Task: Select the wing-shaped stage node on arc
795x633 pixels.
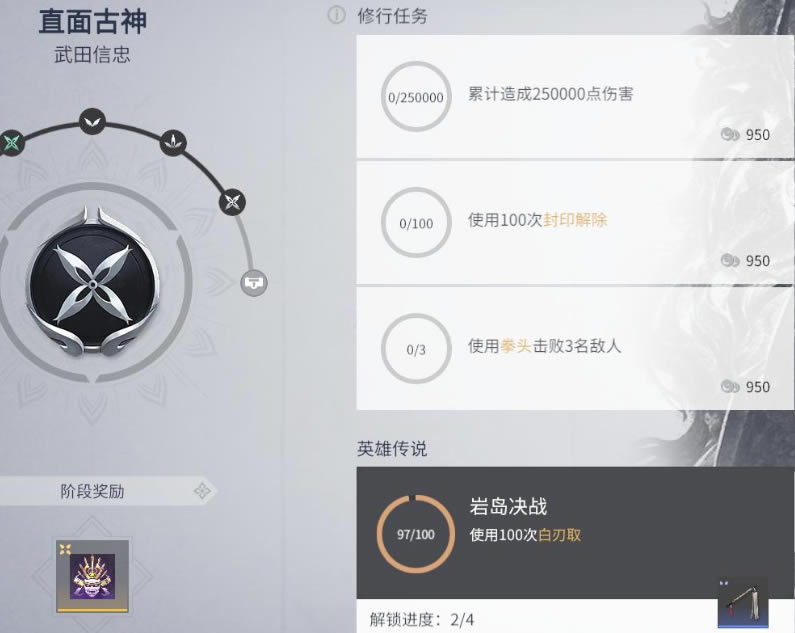Action: click(x=92, y=122)
